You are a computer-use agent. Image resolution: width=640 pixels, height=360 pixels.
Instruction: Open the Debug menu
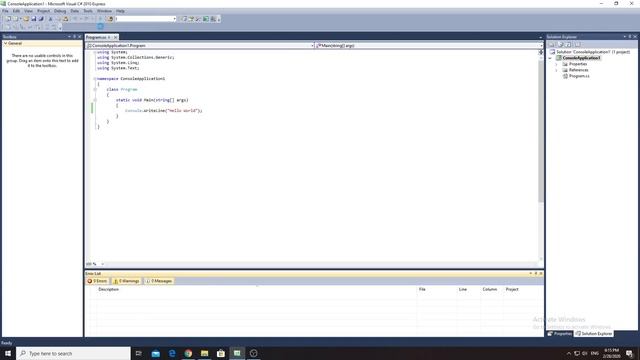pos(60,11)
